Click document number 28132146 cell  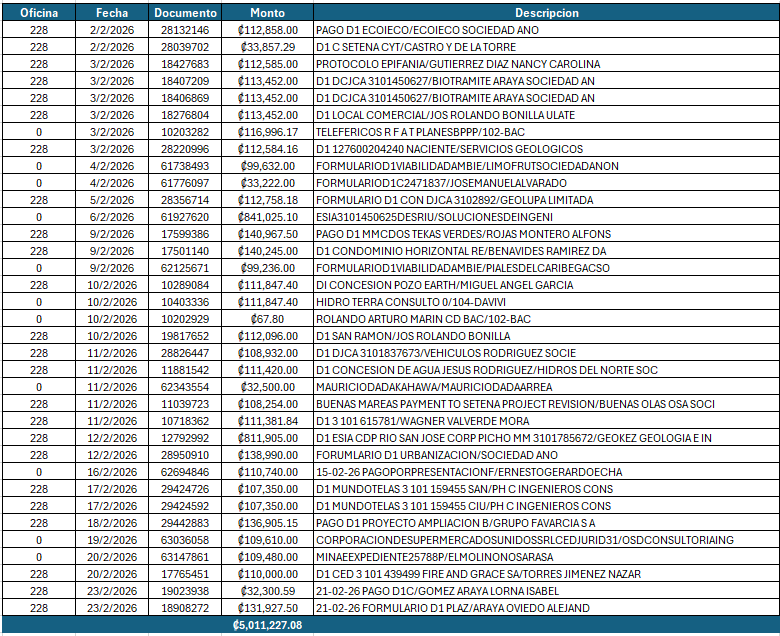tap(185, 30)
